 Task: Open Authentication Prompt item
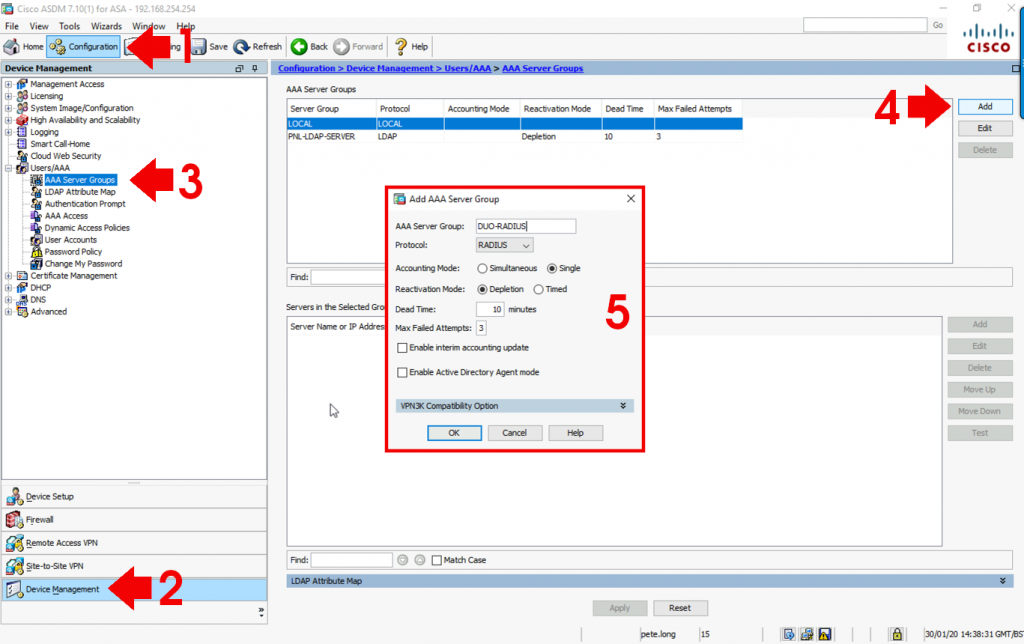[85, 204]
